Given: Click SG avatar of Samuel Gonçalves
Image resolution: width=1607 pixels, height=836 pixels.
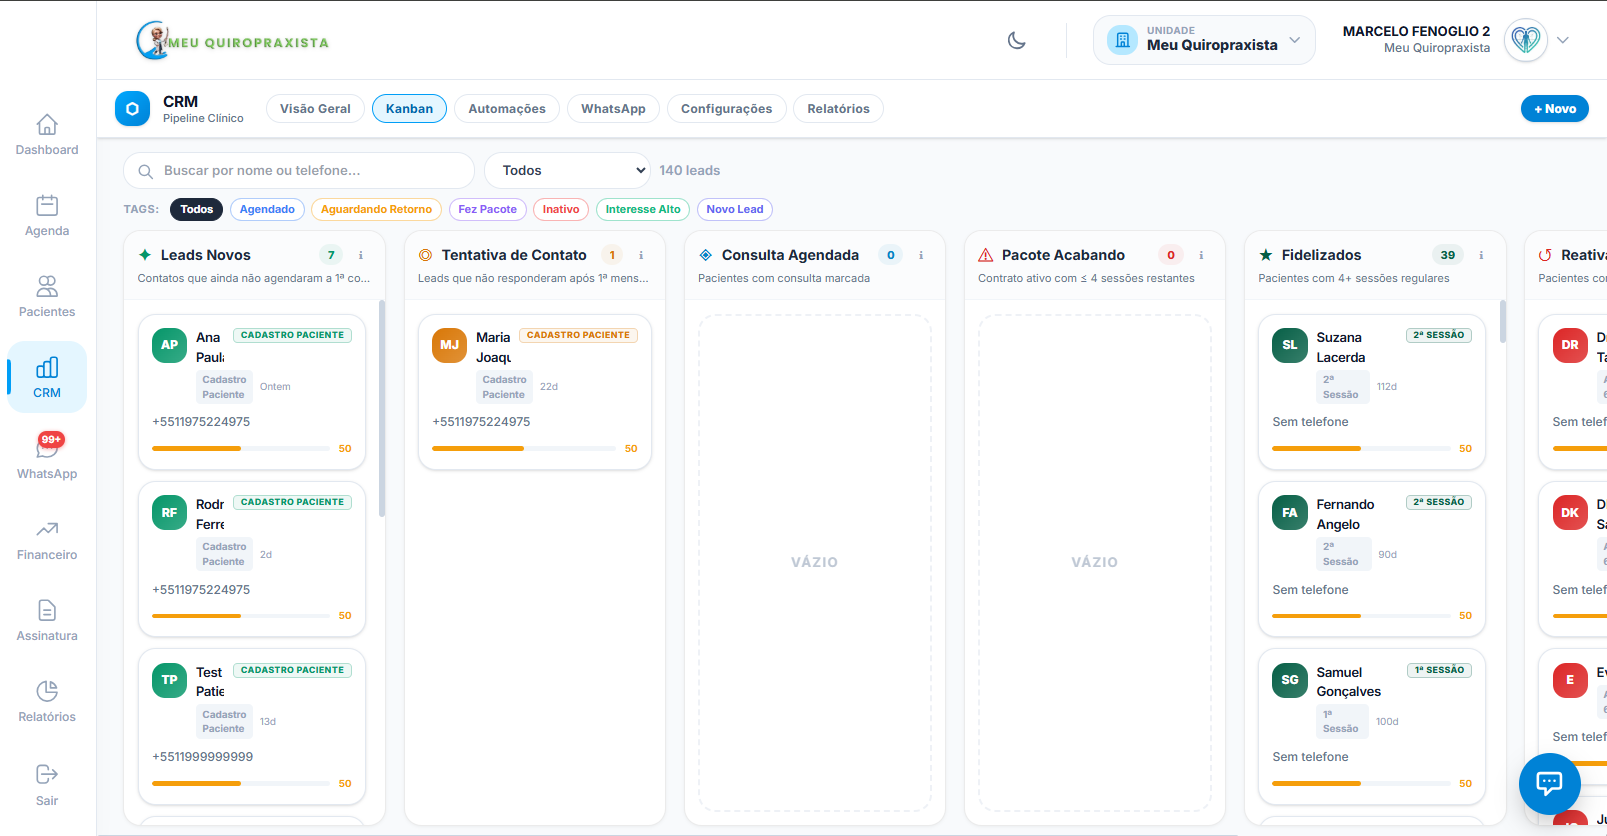Looking at the screenshot, I should point(1290,680).
